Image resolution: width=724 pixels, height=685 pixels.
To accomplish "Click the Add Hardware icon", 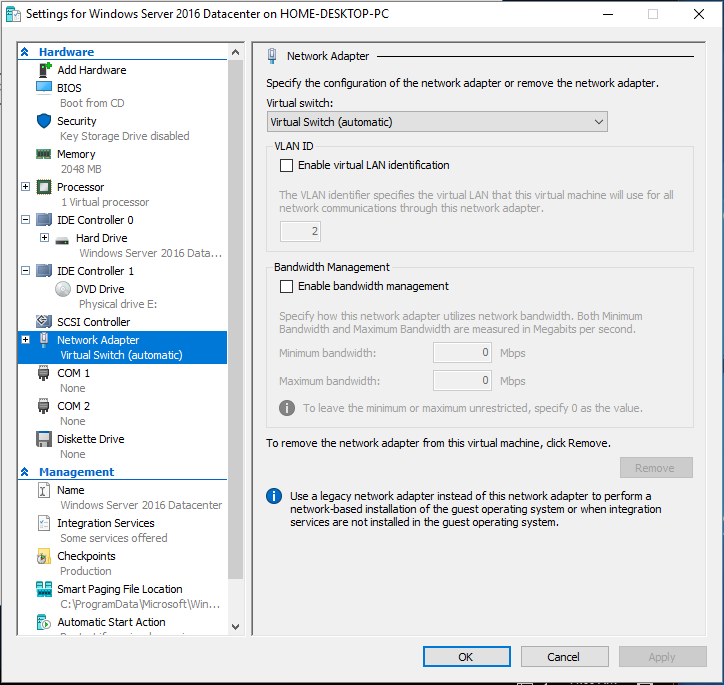I will 44,70.
